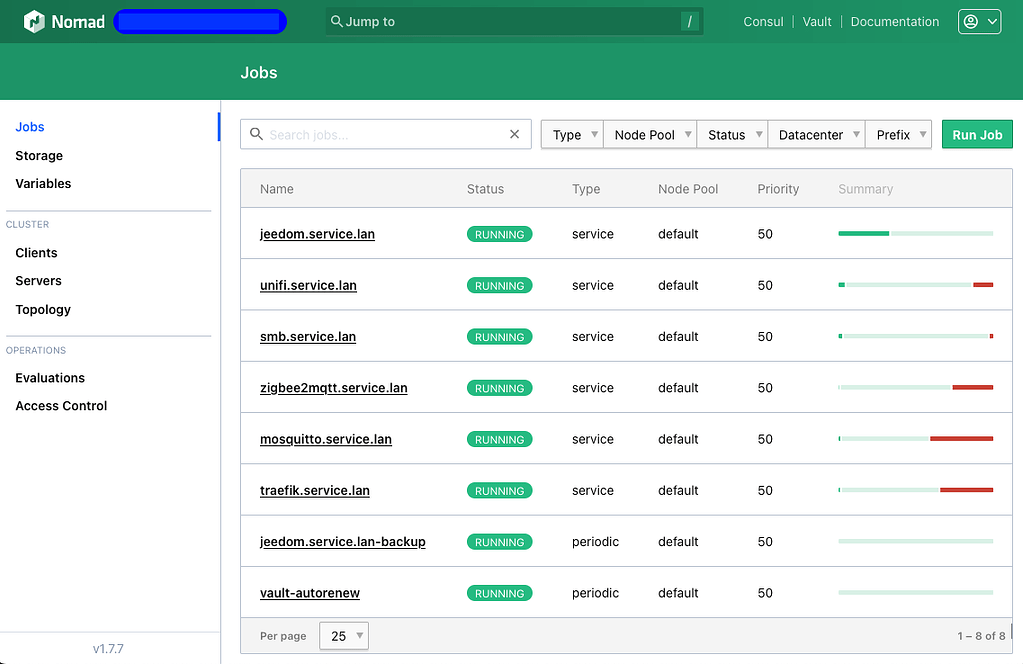
Task: Open the Clients section
Action: point(36,252)
